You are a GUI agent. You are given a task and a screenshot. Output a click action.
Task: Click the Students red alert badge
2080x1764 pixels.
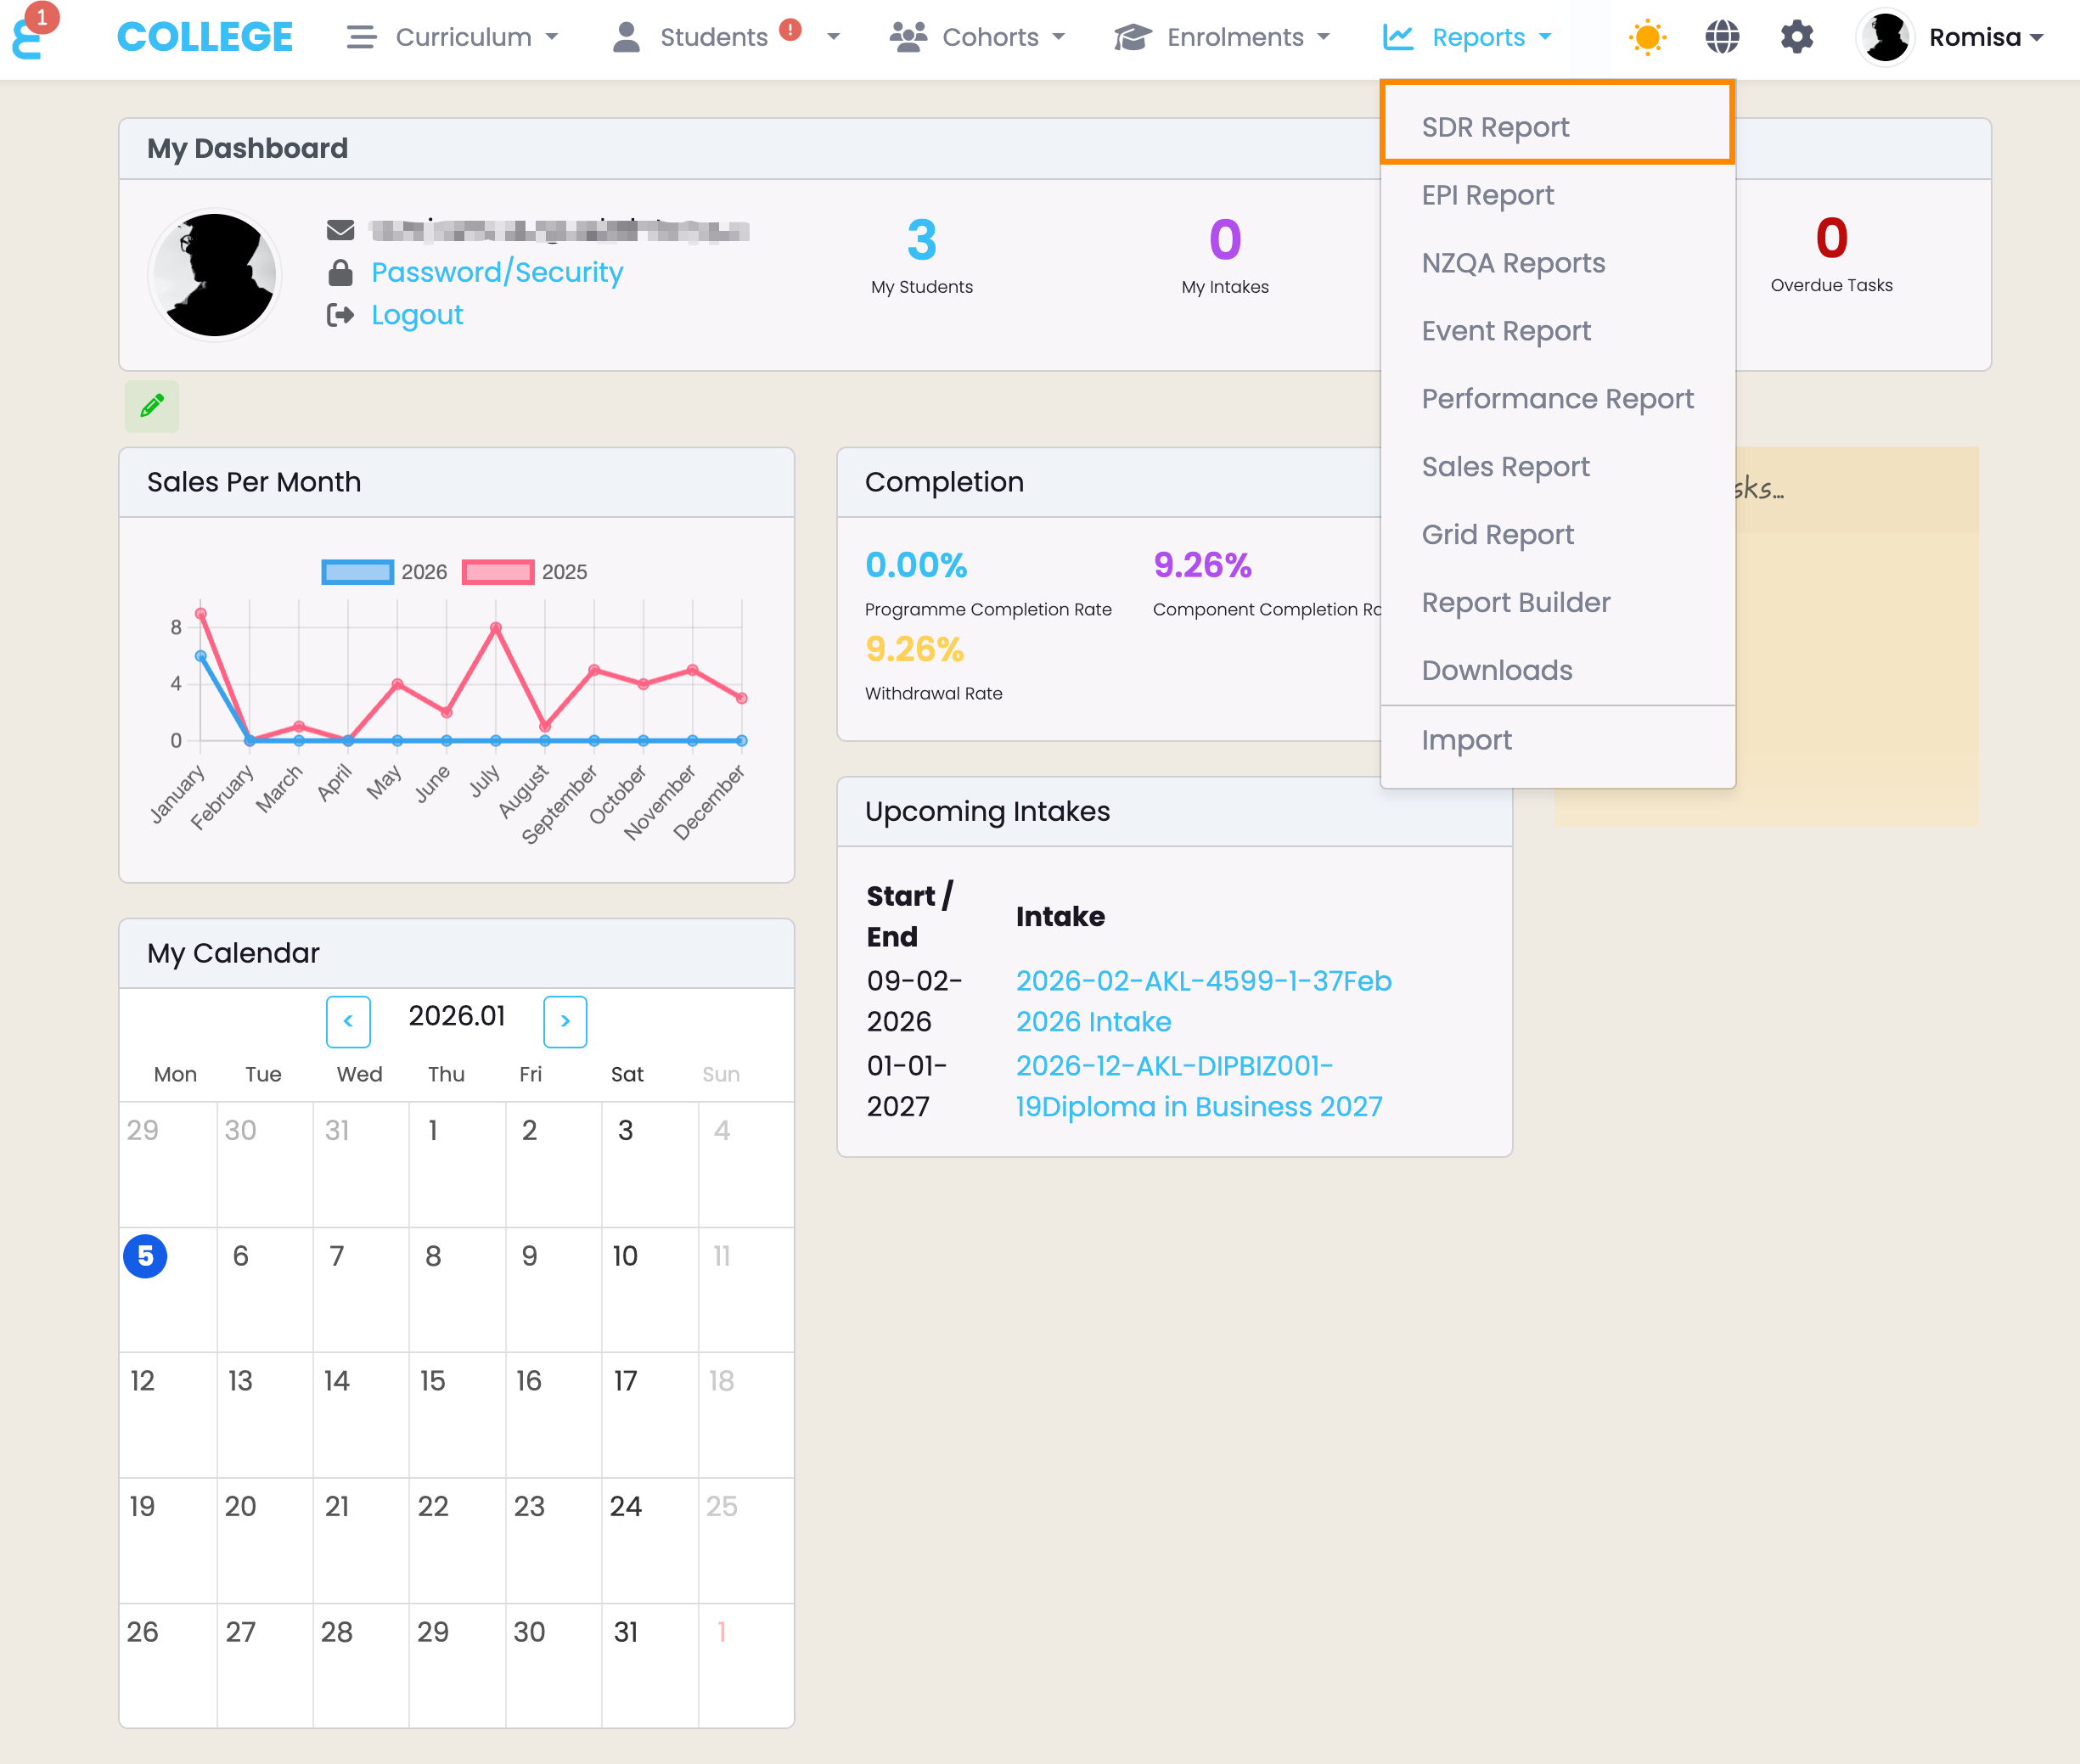(790, 30)
